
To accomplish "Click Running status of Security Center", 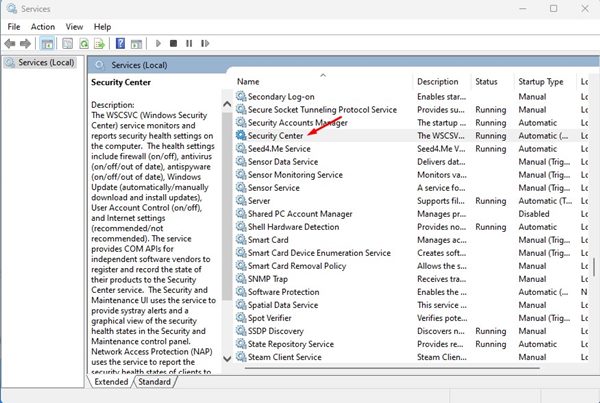I will (x=491, y=135).
